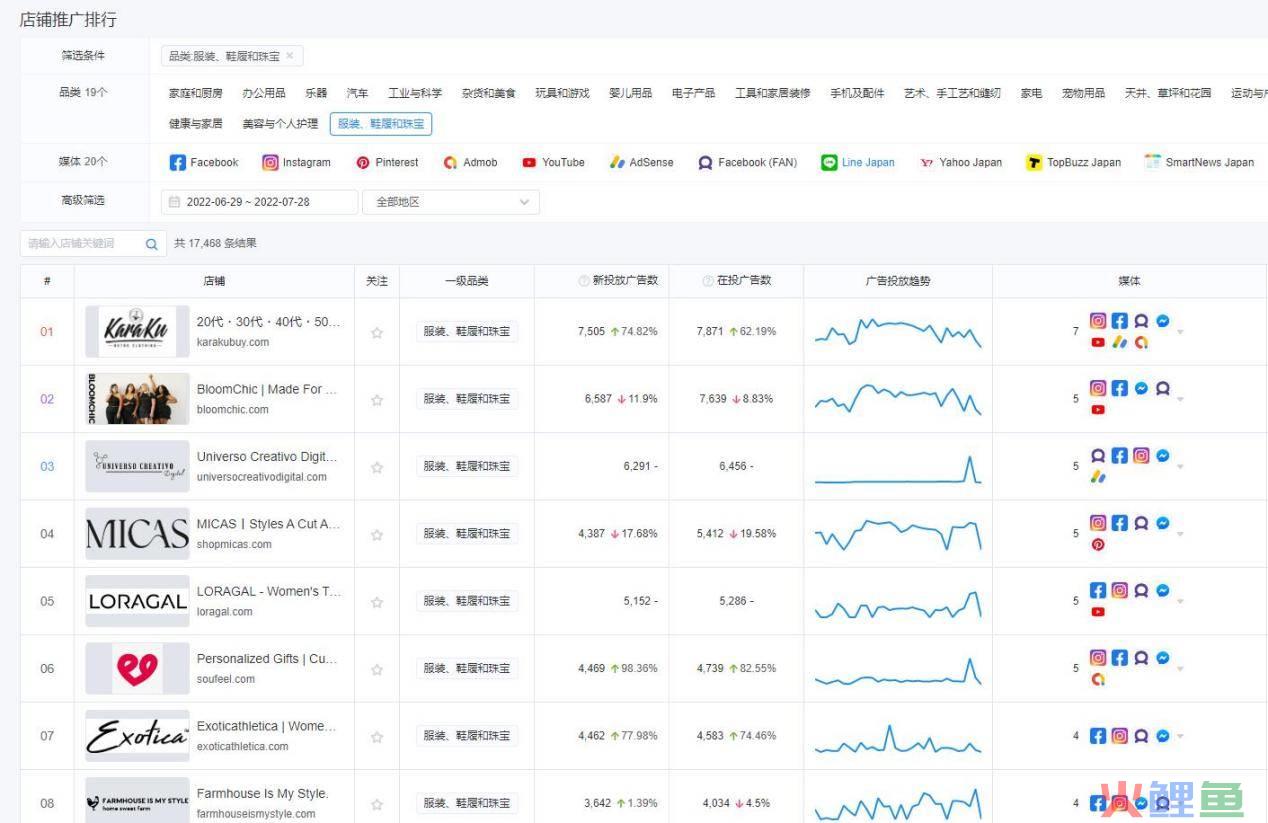Click Pinterest icon in shopmicas.com row
Screen dimensions: 1268x823
tap(1098, 544)
